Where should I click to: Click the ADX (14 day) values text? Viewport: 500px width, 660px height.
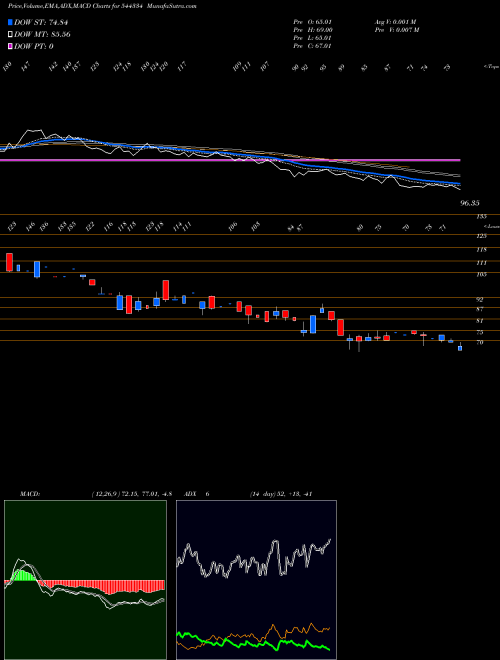coord(280,494)
